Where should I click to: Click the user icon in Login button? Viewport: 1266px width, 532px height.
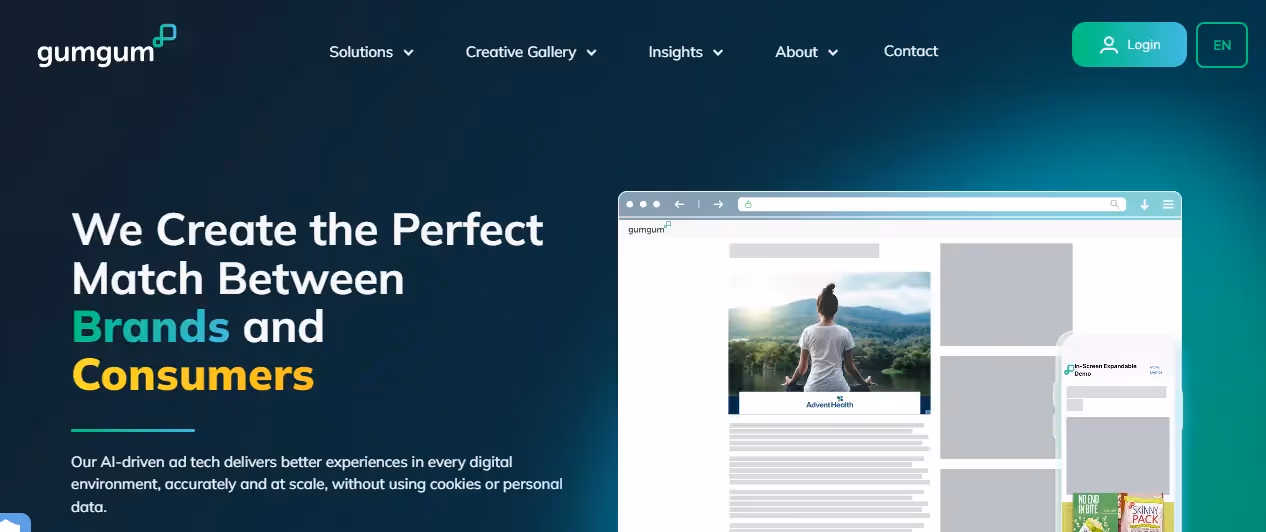pos(1108,45)
